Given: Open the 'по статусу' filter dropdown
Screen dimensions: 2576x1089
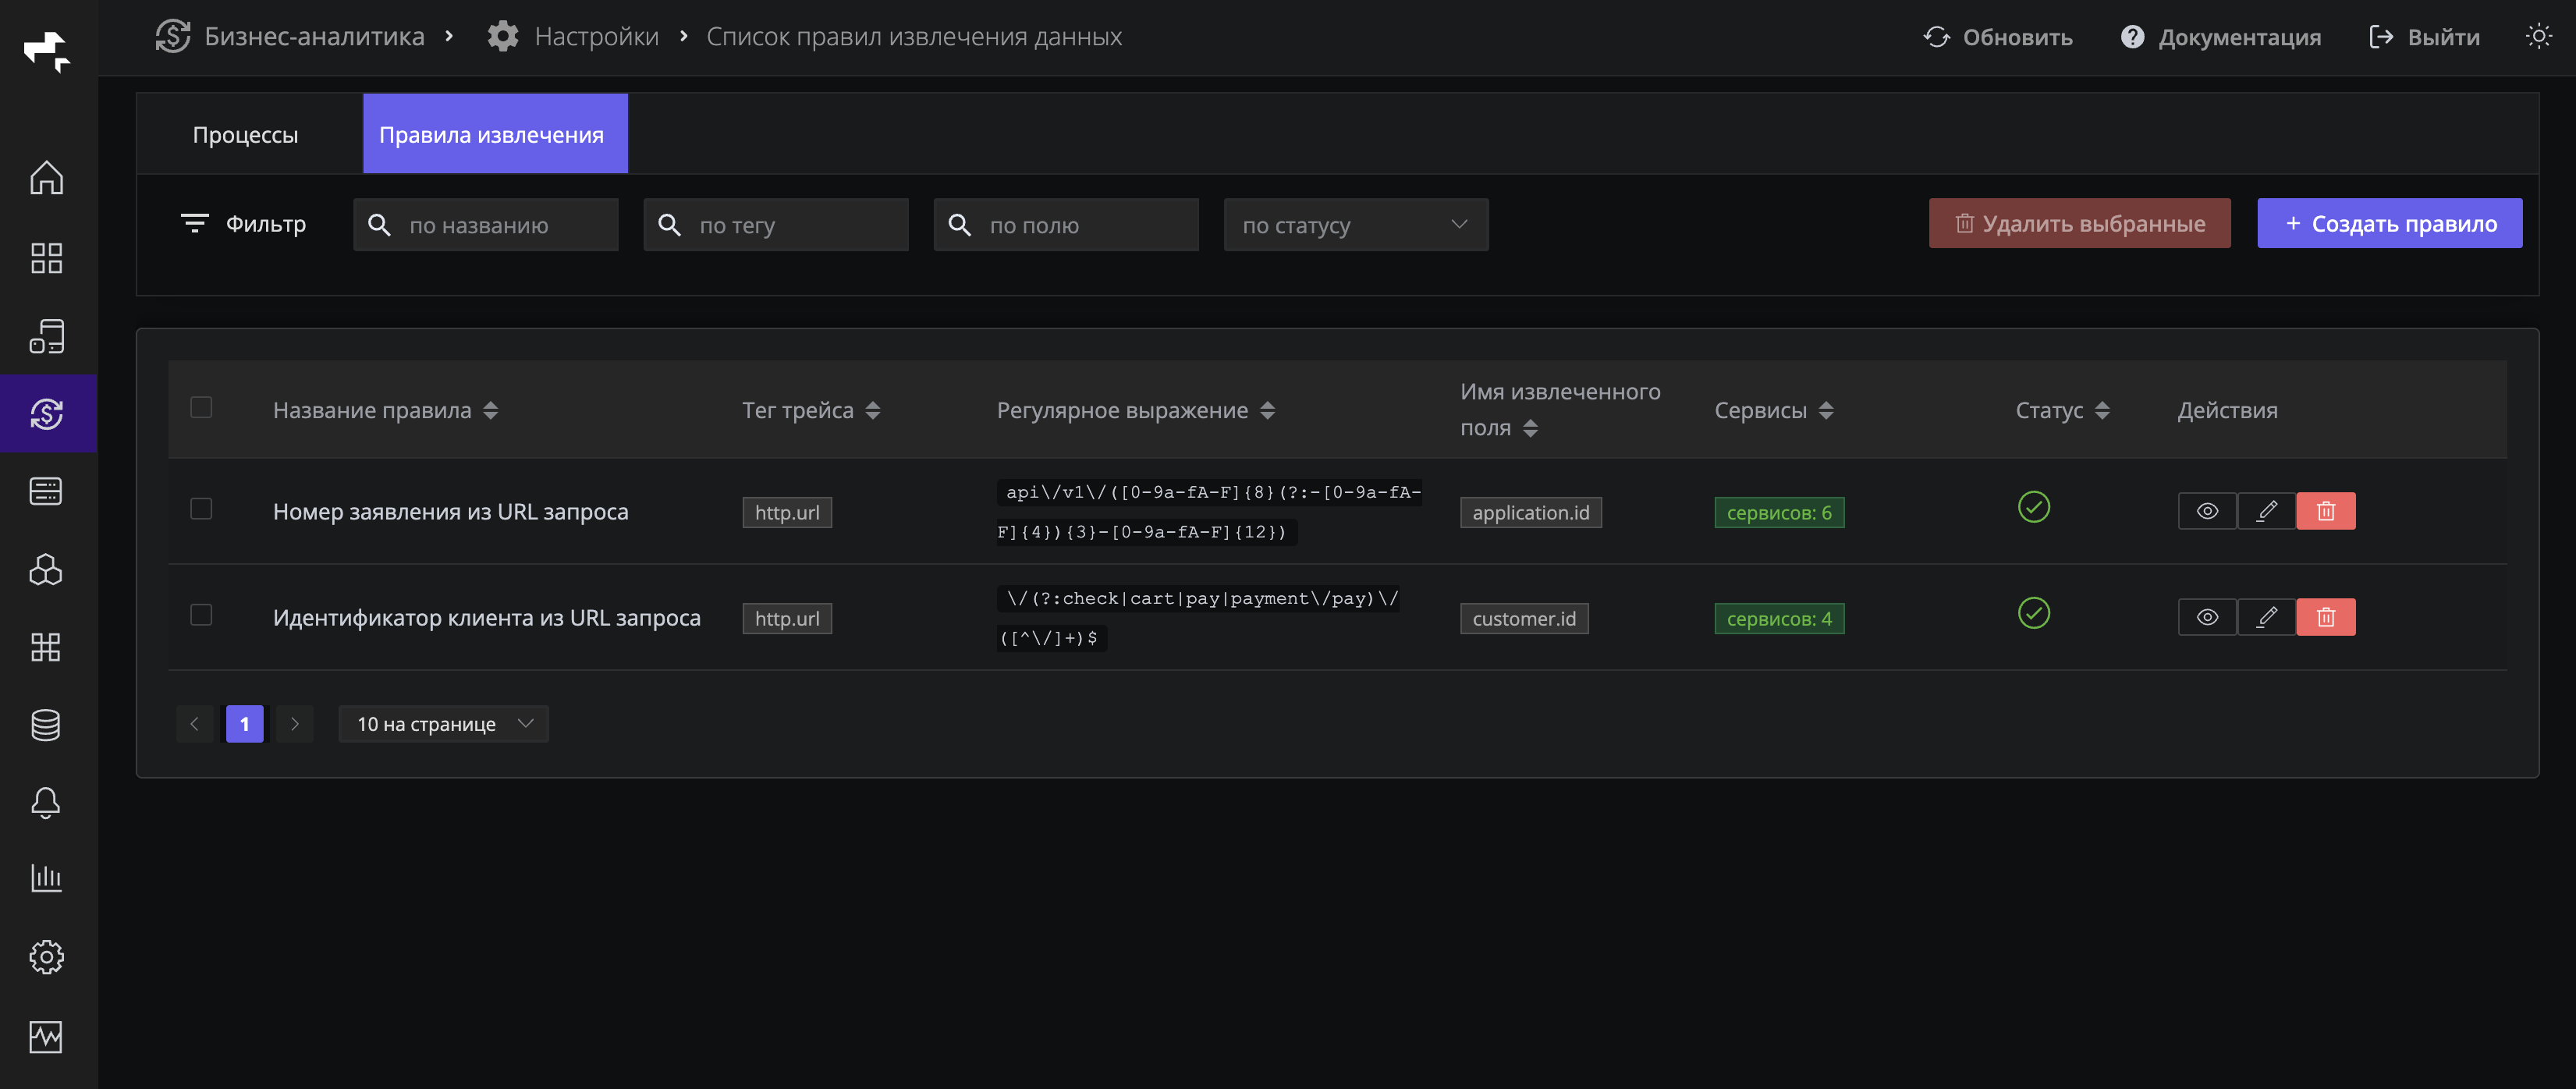Looking at the screenshot, I should coord(1355,225).
